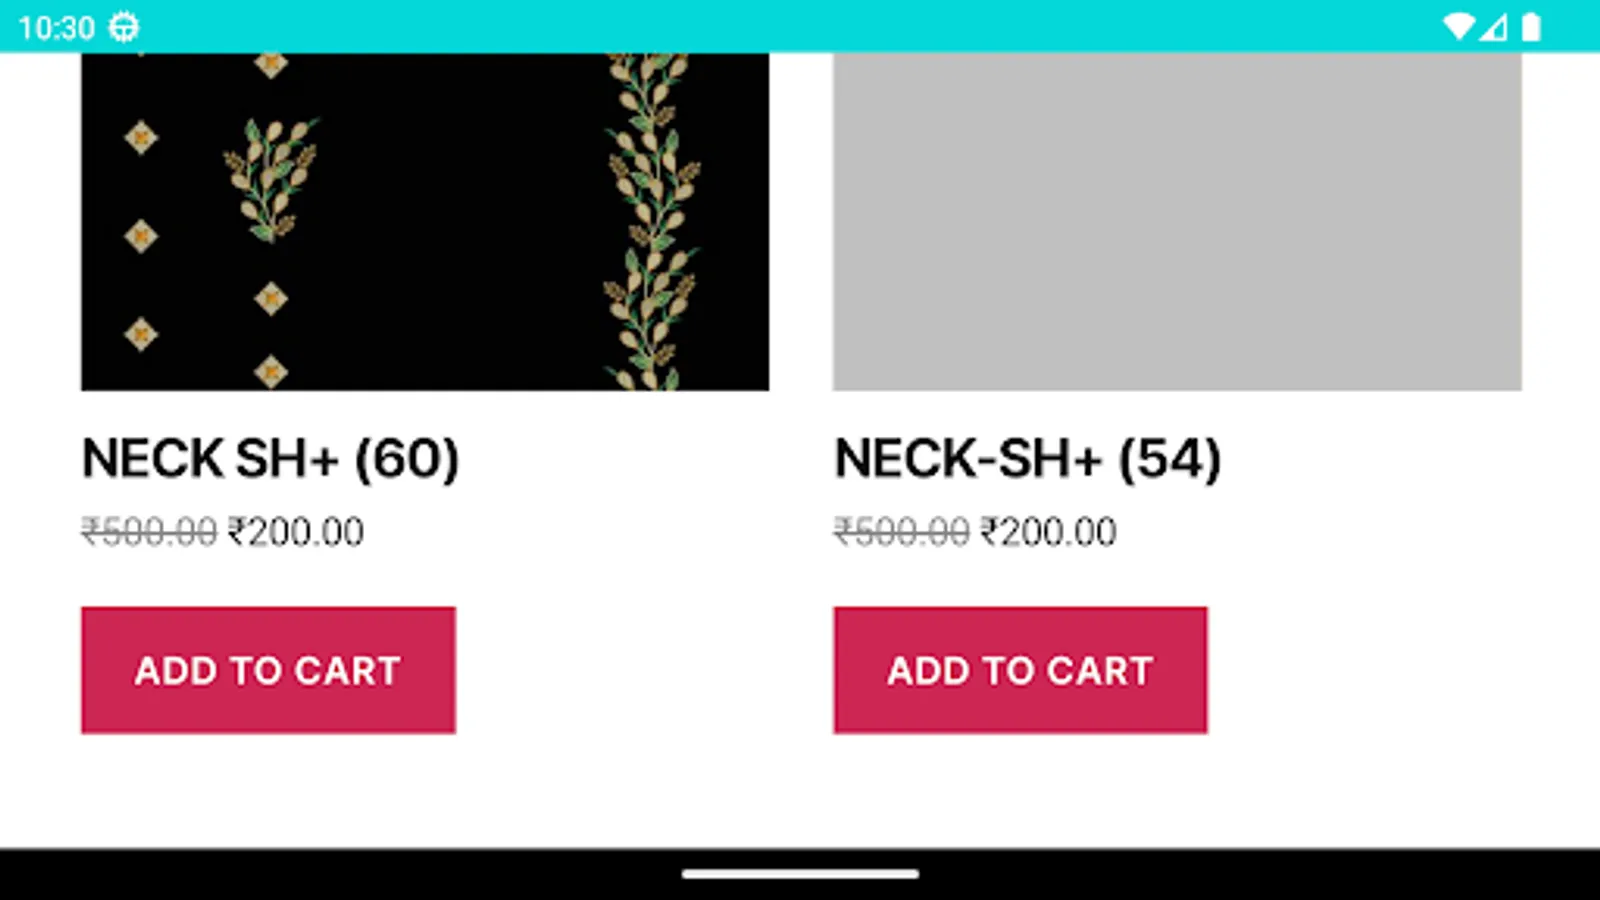The width and height of the screenshot is (1600, 900).
Task: Add NECK-SH+ (54) to cart
Action: [x=1020, y=670]
